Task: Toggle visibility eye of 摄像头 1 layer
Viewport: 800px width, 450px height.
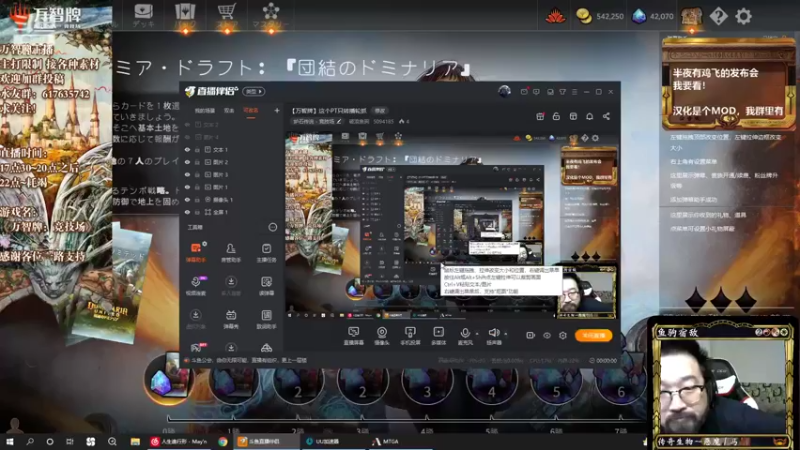Action: (x=187, y=199)
